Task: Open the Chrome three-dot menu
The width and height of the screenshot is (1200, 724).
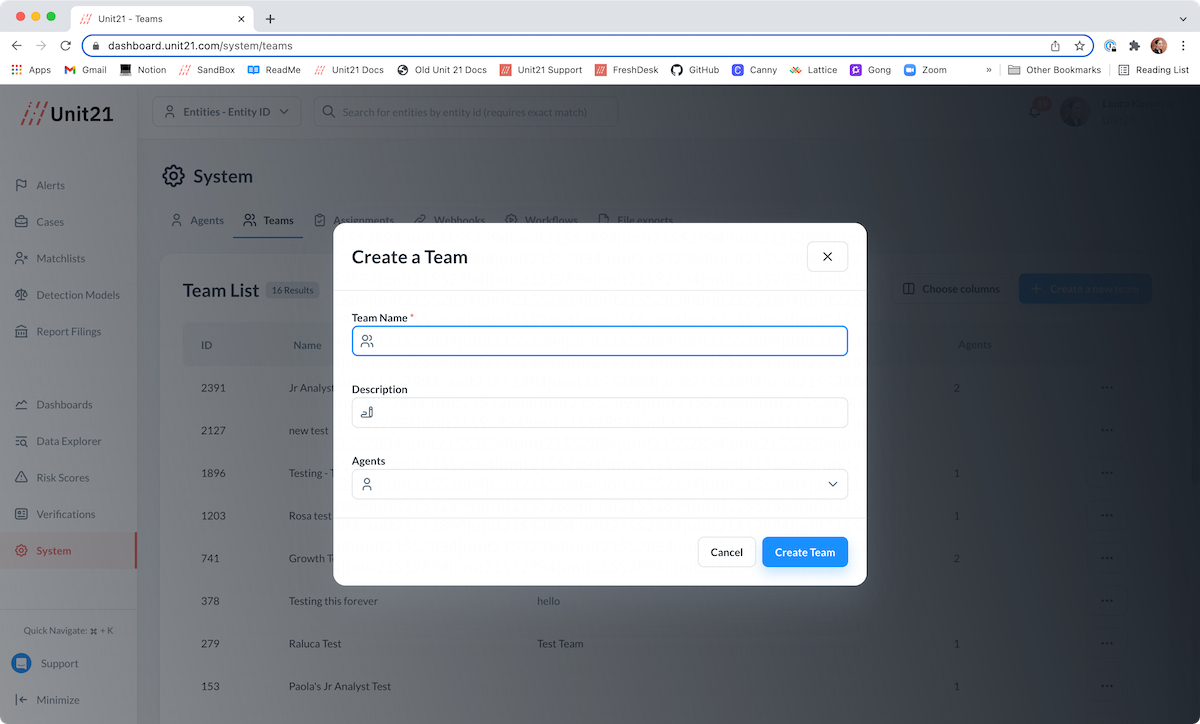Action: click(x=1183, y=46)
